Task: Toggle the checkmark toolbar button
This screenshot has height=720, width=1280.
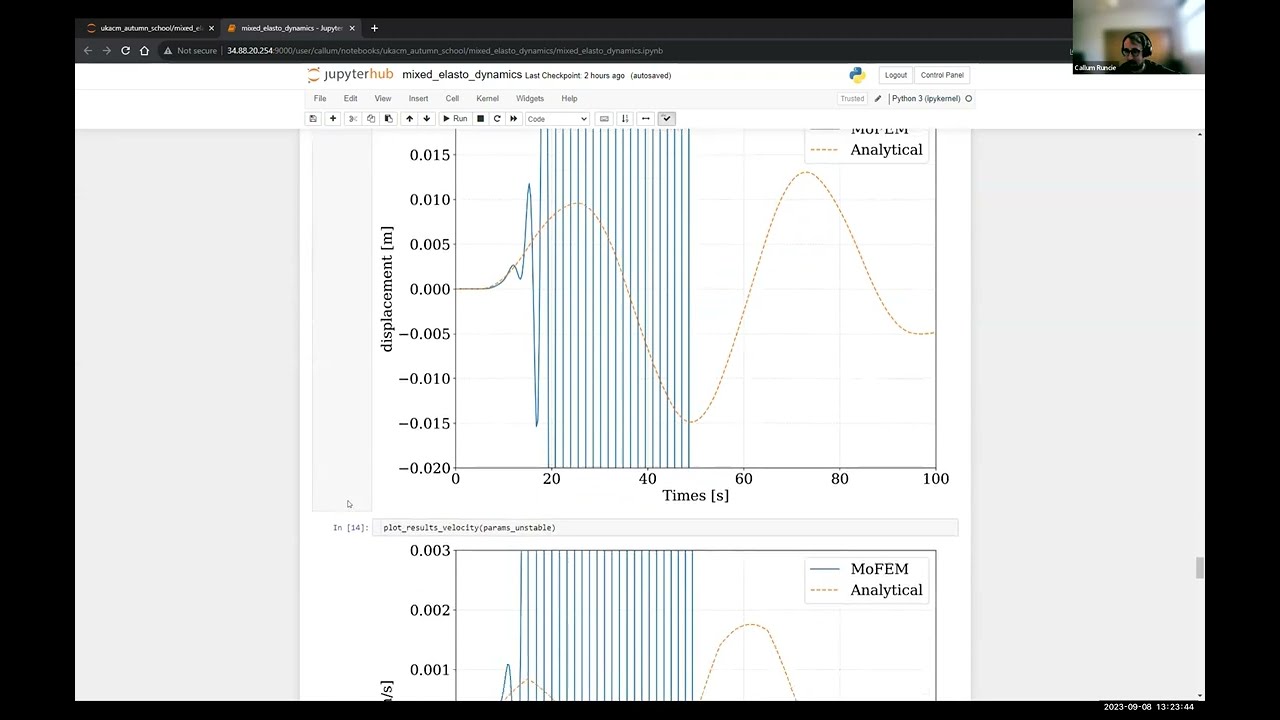Action: (x=667, y=118)
